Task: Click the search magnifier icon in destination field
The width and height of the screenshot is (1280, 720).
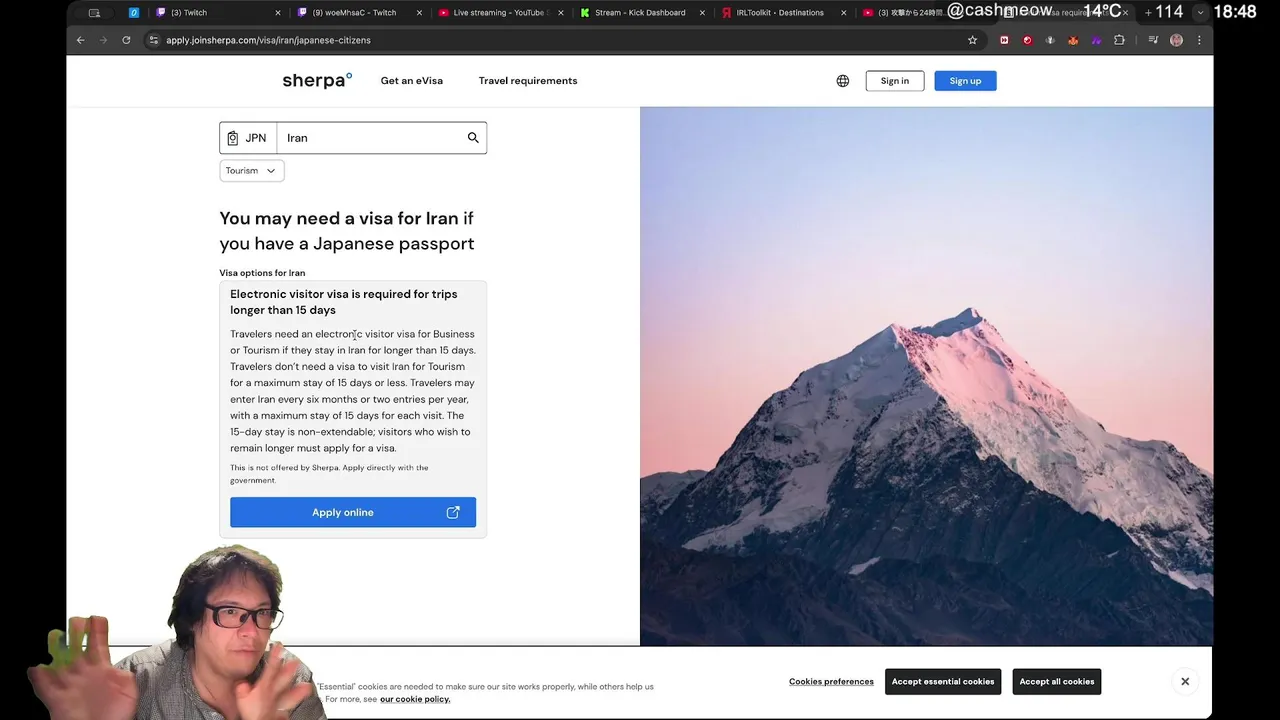Action: (473, 138)
